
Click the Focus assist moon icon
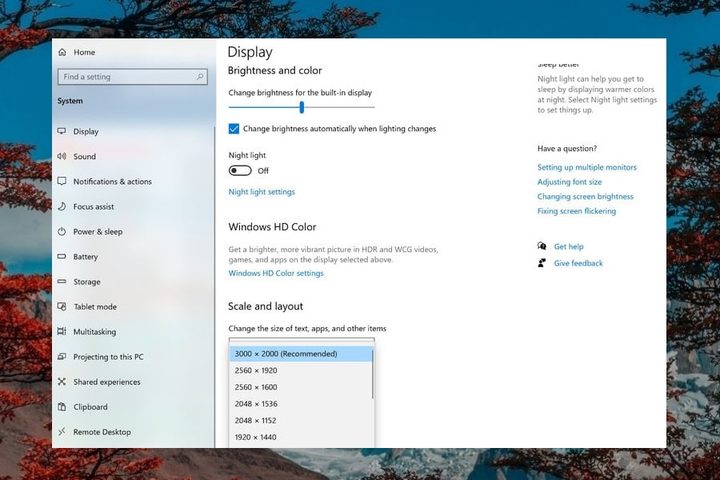[x=62, y=206]
